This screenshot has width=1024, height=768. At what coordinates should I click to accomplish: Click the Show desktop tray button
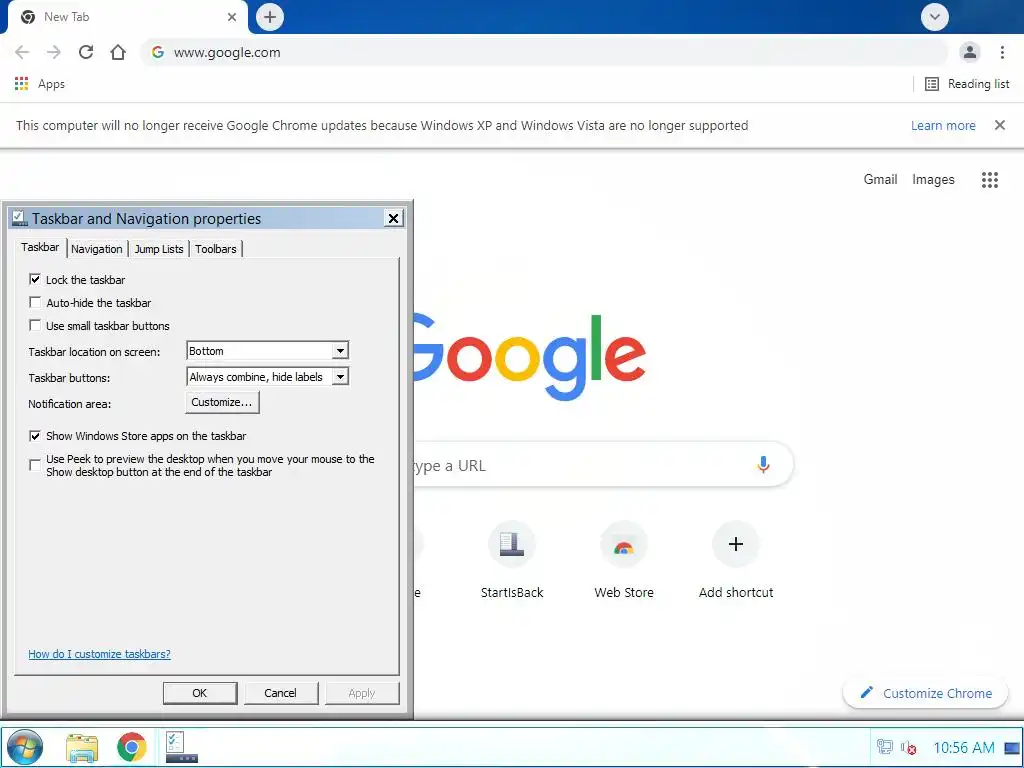click(1012, 747)
